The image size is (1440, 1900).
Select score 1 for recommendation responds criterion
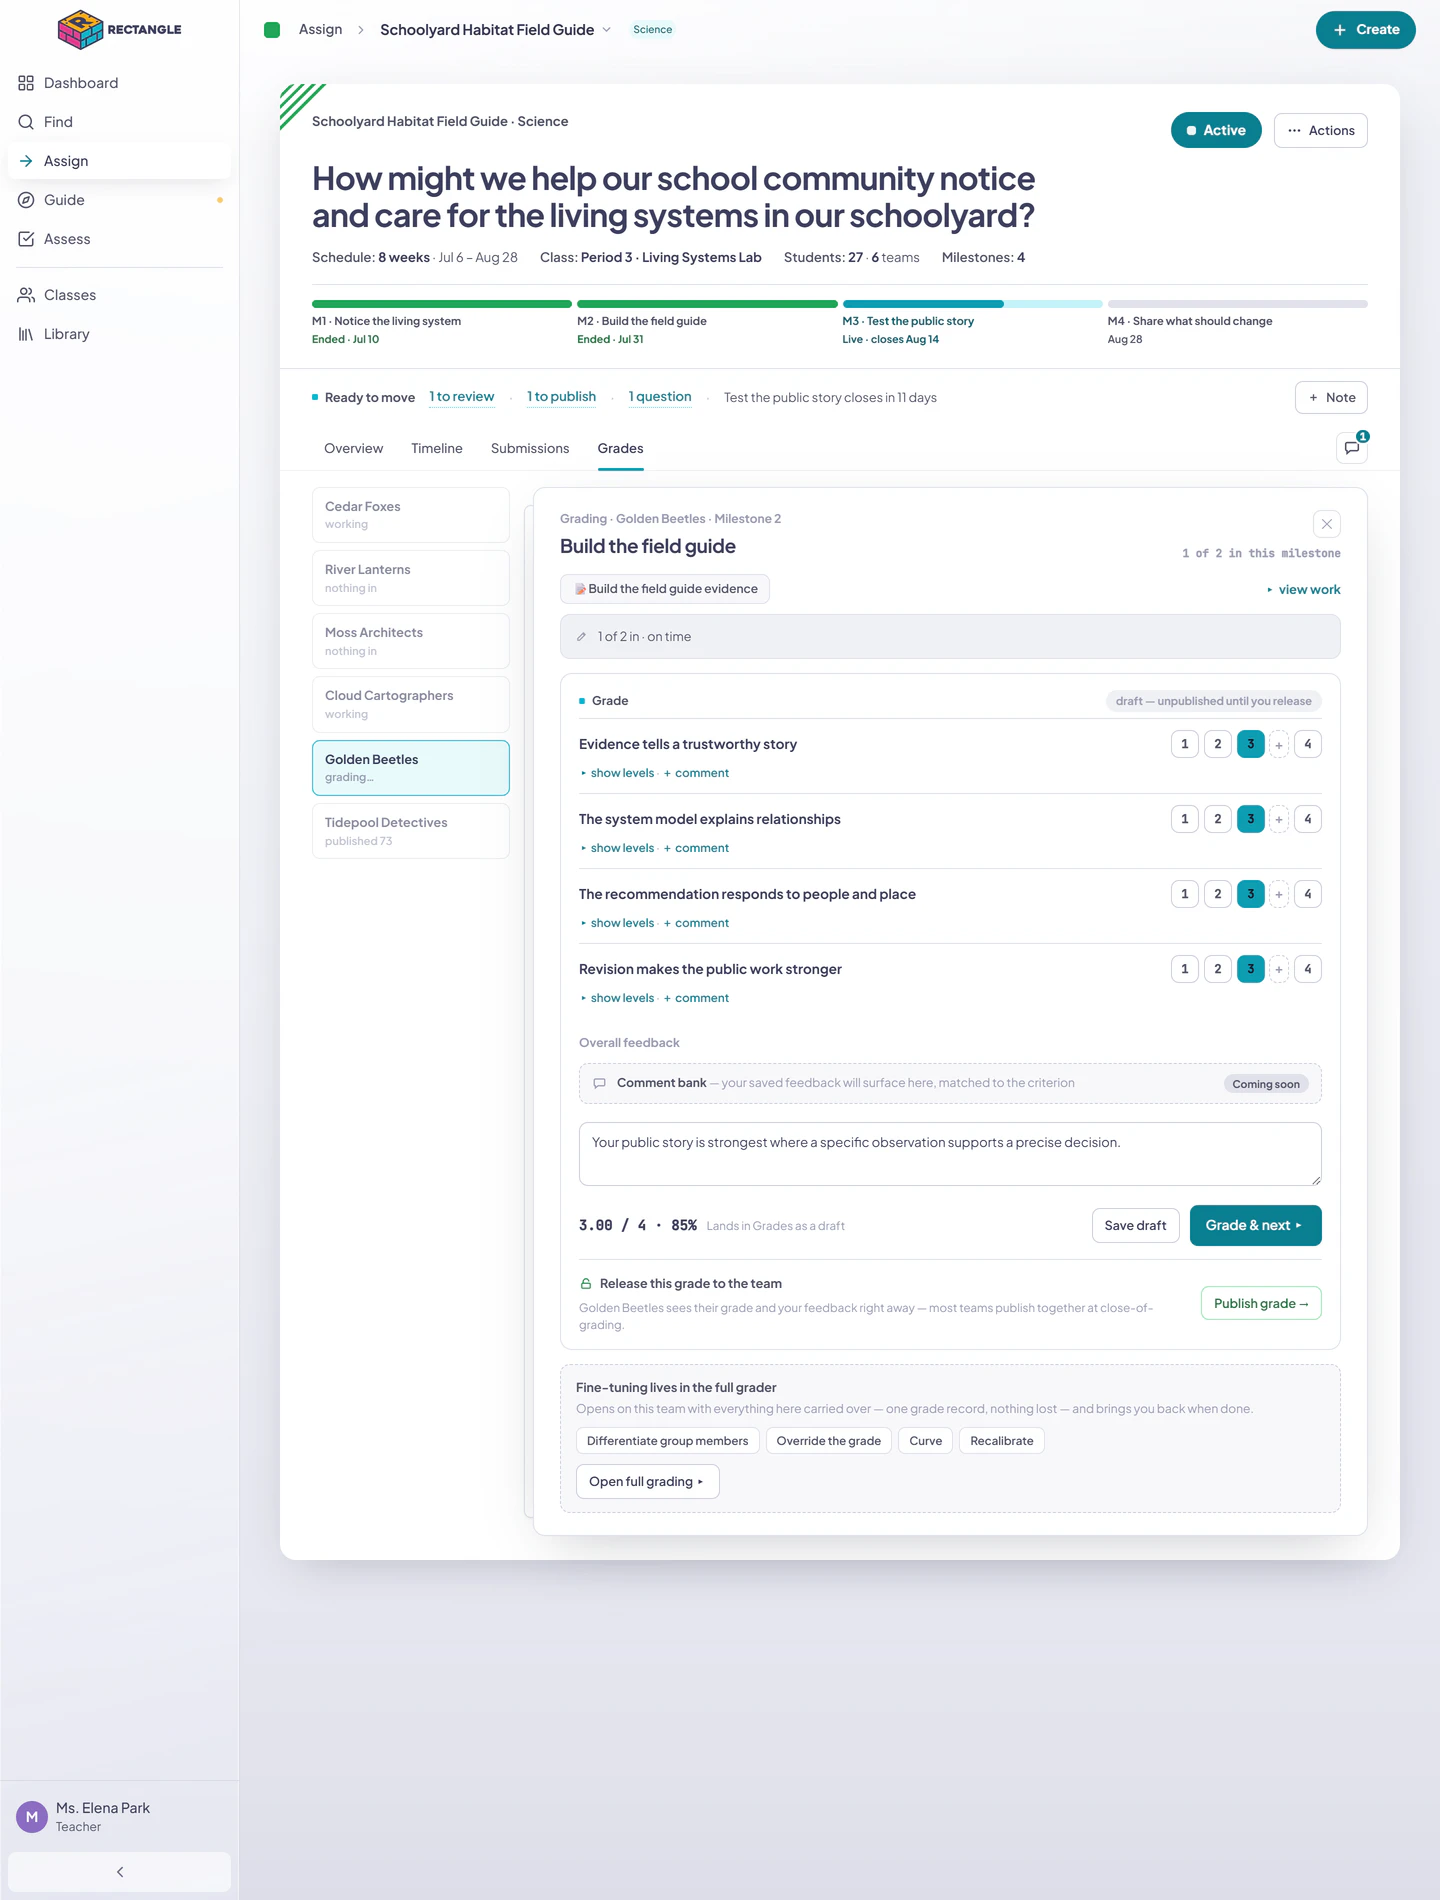click(1185, 894)
